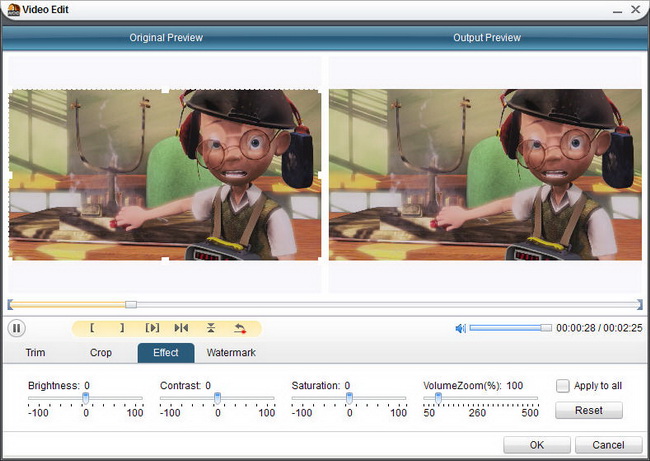This screenshot has height=461, width=650.
Task: Click the top crop handle on original preview
Action: pyautogui.click(x=165, y=90)
